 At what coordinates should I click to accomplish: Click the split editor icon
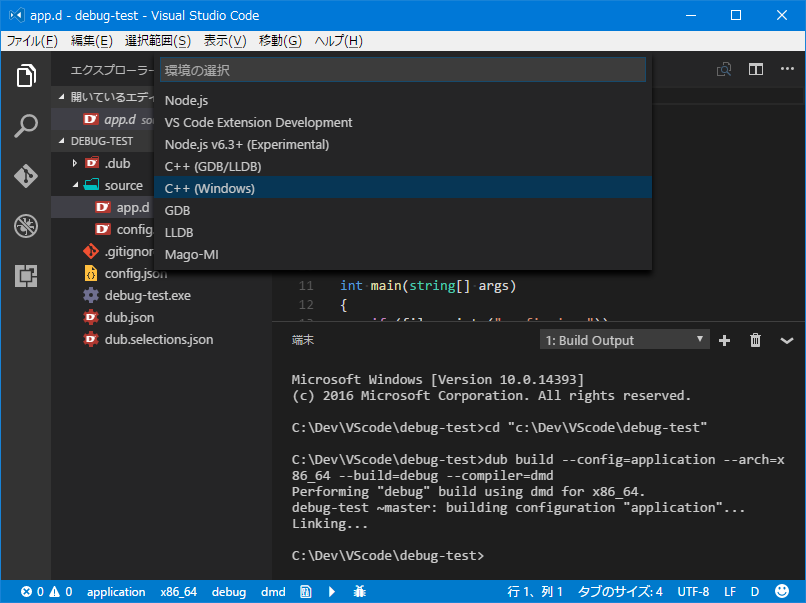[x=756, y=69]
